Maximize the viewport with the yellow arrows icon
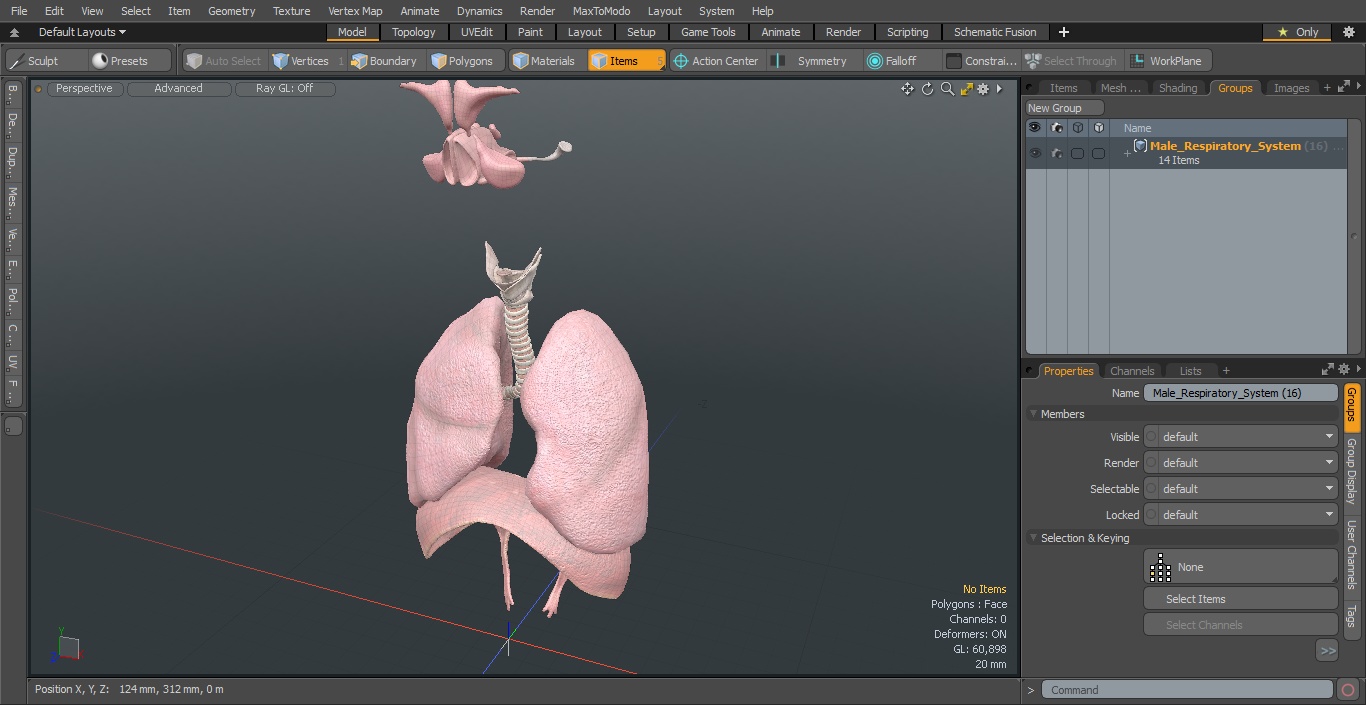Viewport: 1366px width, 705px height. 966,89
